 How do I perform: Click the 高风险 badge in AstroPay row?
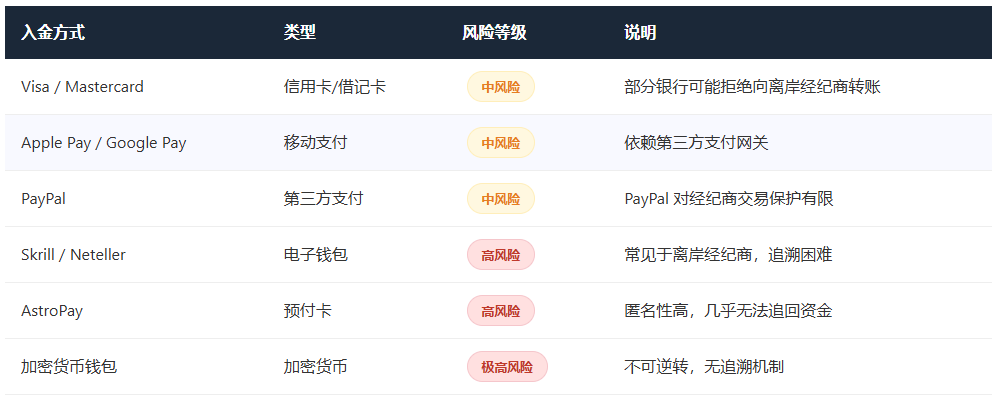pos(501,311)
